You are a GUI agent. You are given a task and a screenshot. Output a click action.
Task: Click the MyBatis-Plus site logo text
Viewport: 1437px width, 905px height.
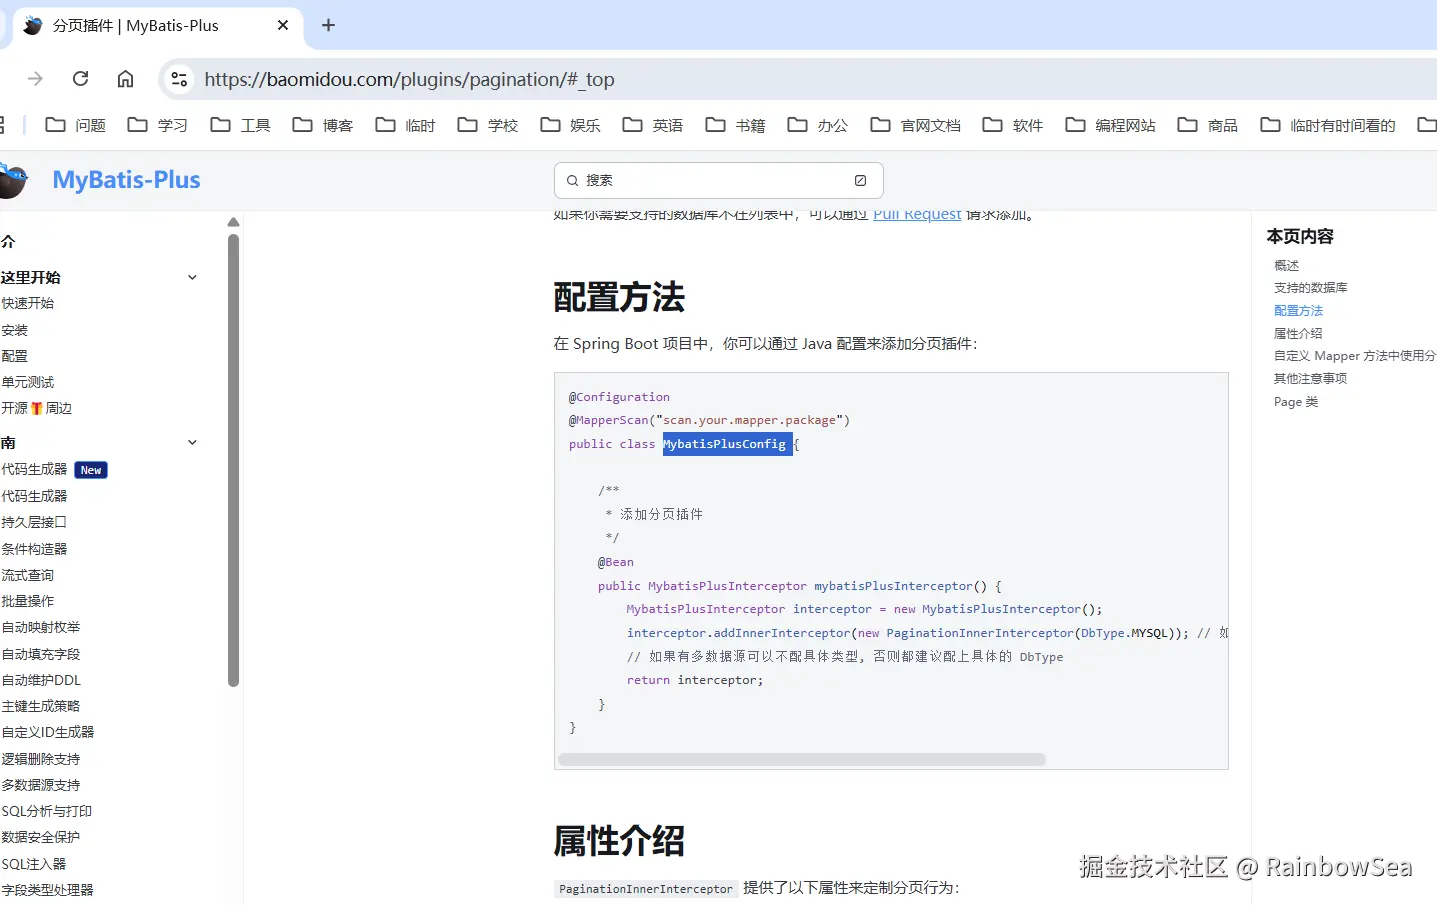[x=126, y=180]
